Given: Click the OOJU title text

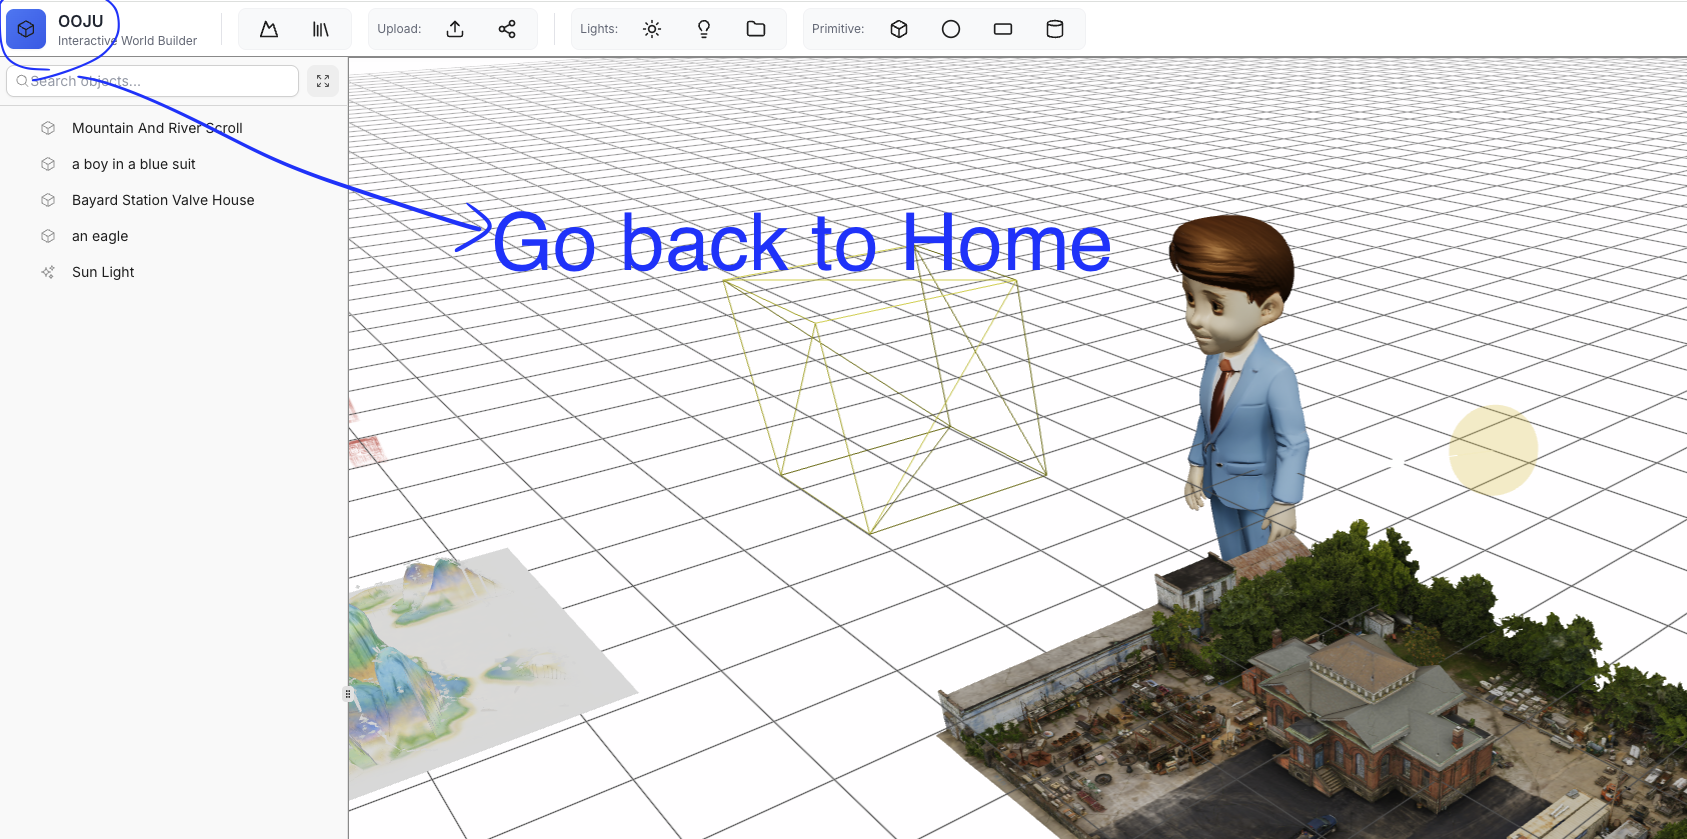Looking at the screenshot, I should (81, 21).
